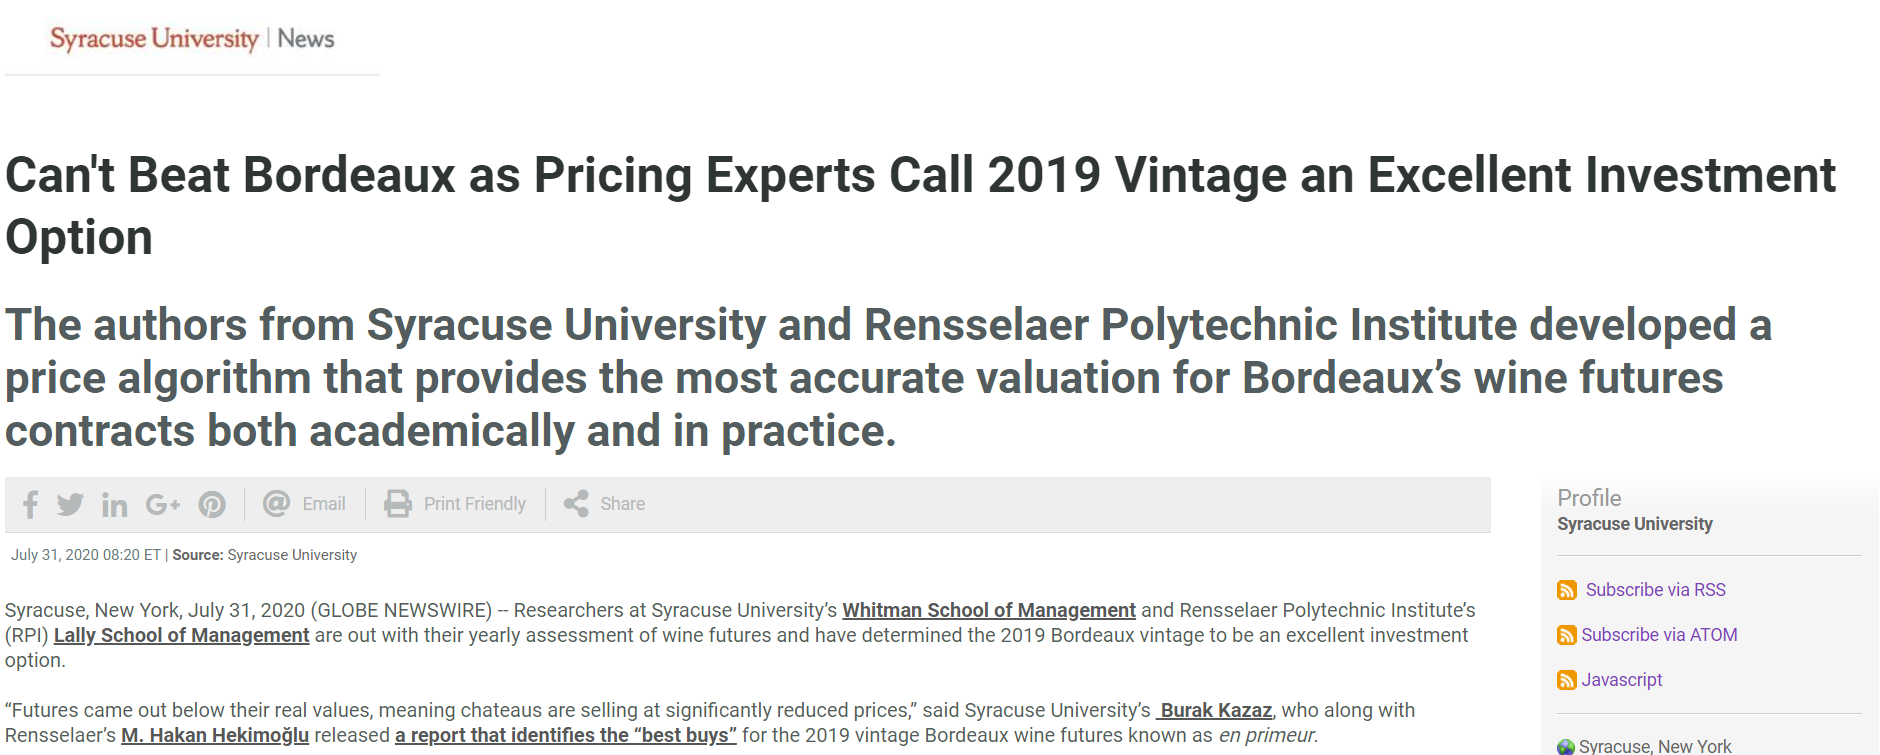Share the article on Facebook
This screenshot has width=1880, height=755.
[x=31, y=504]
